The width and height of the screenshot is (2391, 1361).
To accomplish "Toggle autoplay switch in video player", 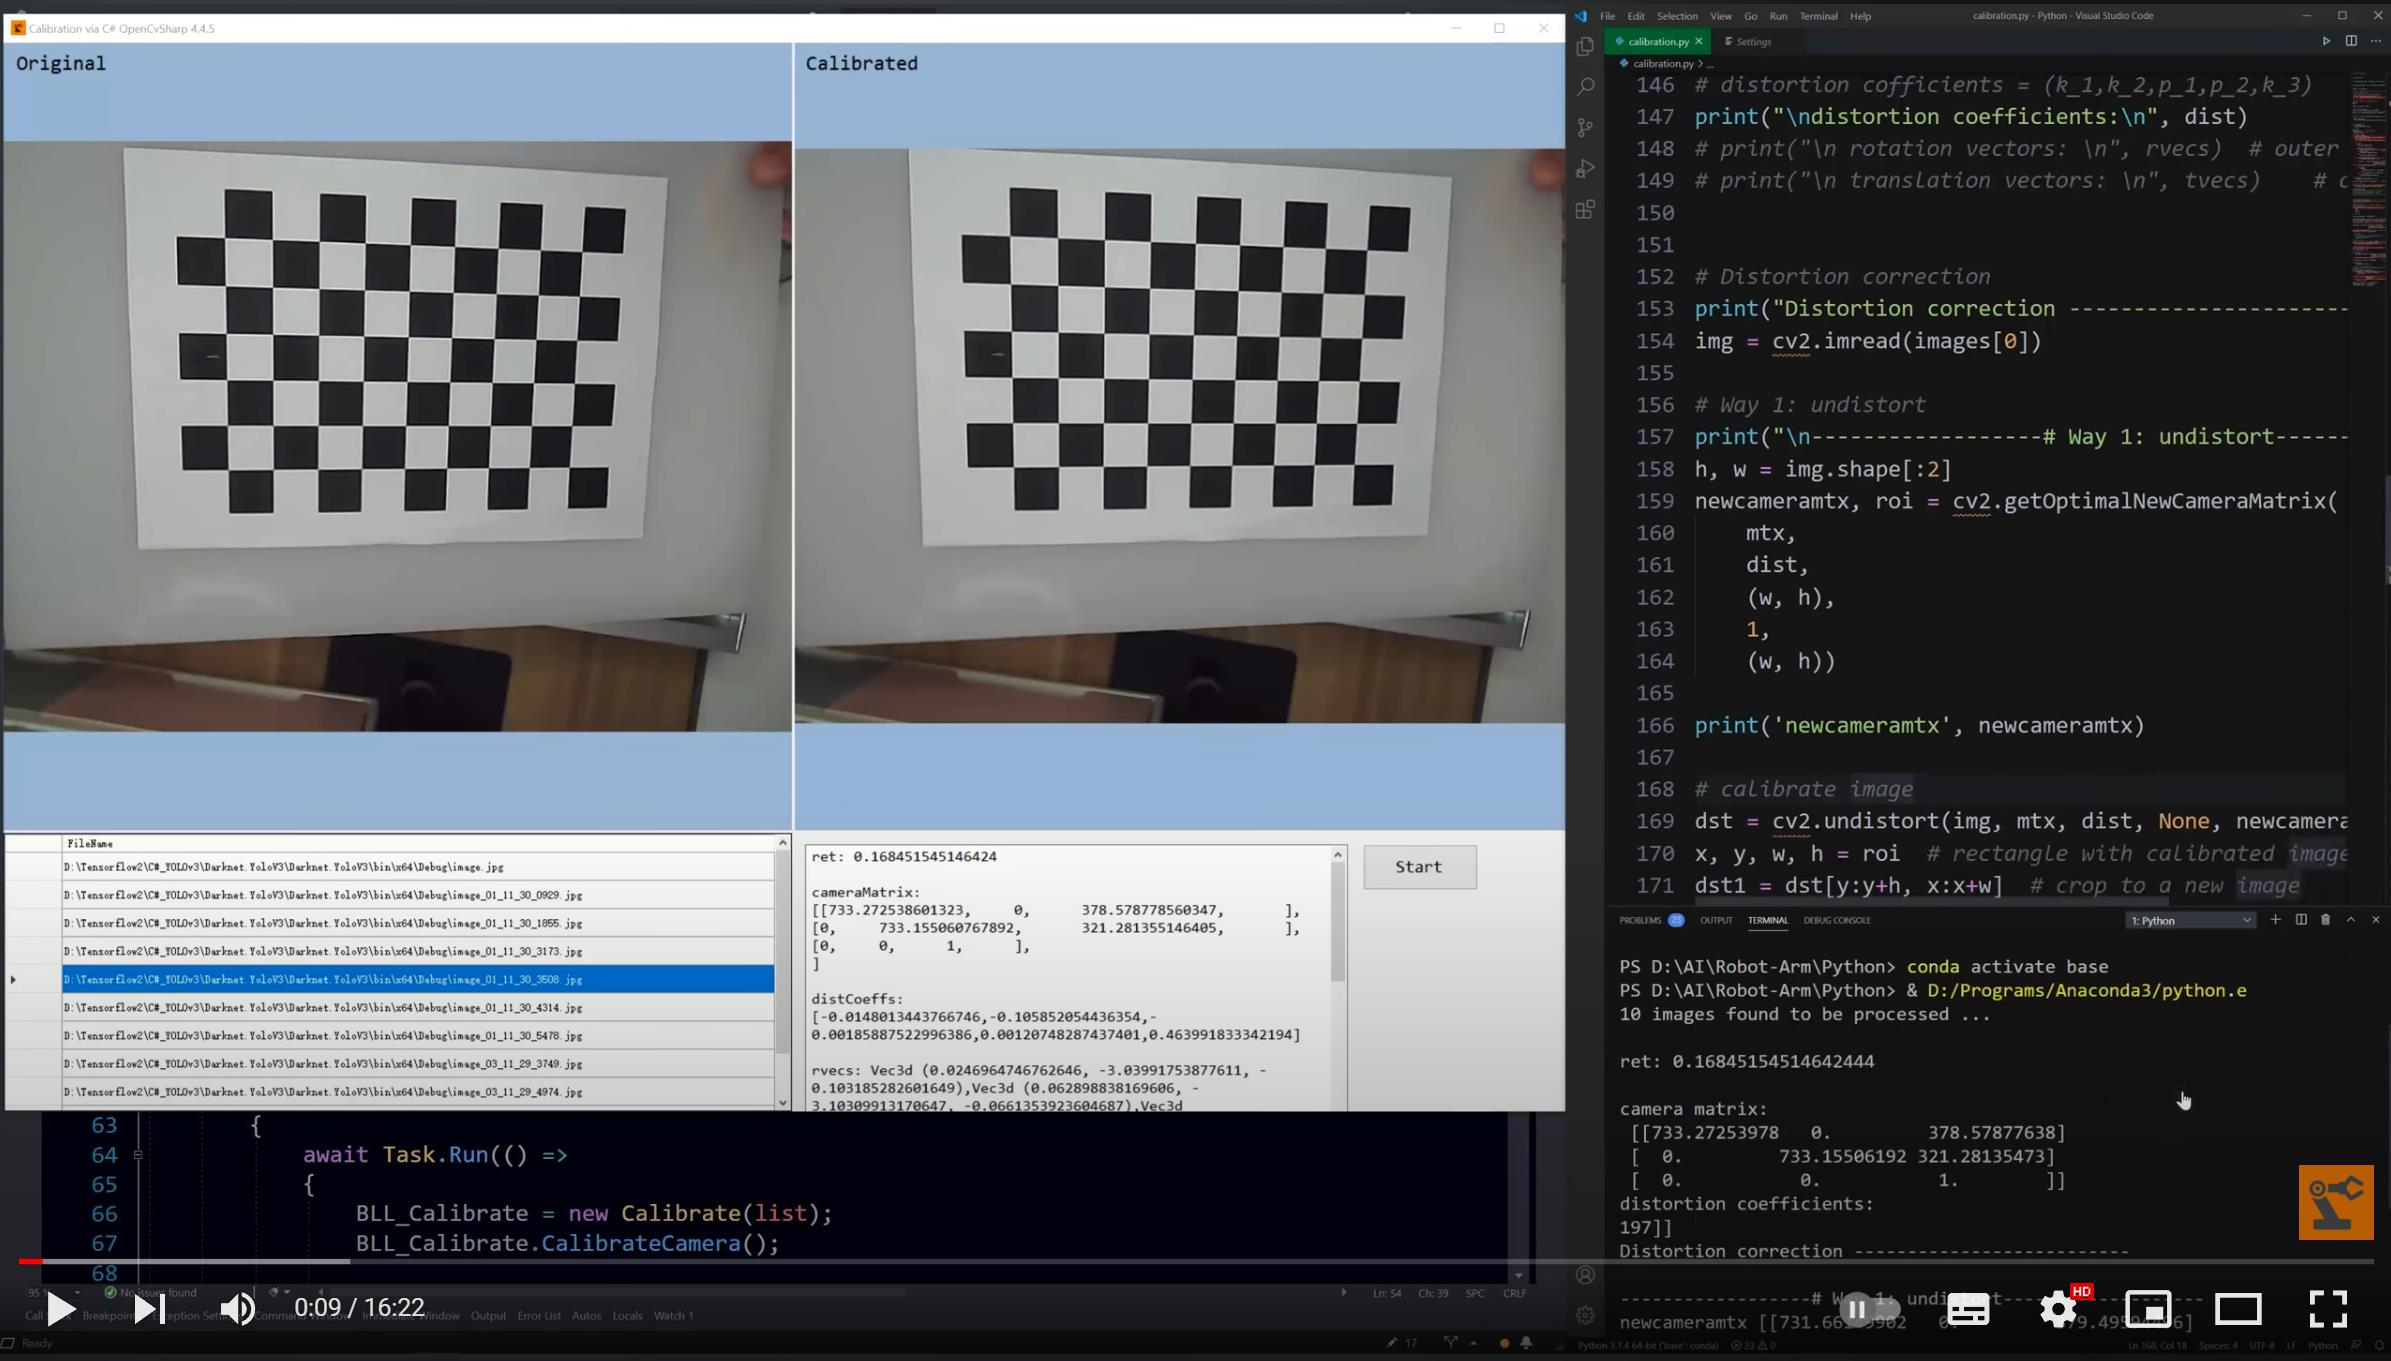I will 1868,1309.
